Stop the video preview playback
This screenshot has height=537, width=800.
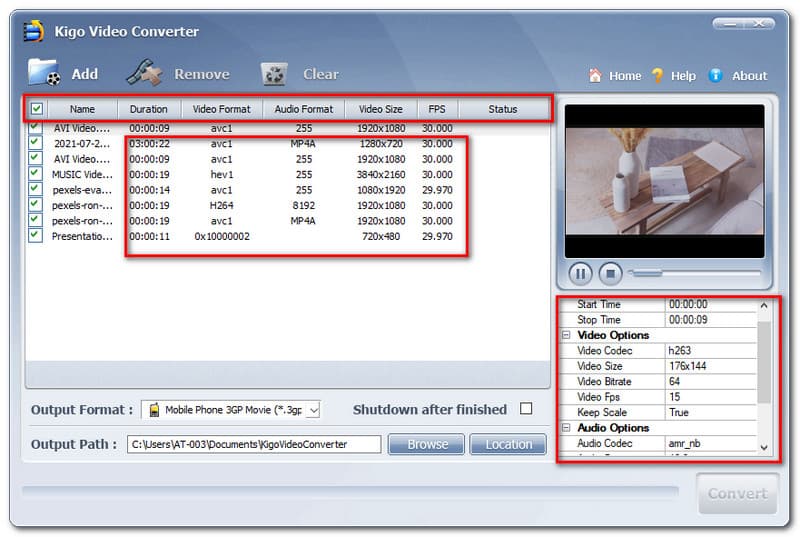point(611,273)
